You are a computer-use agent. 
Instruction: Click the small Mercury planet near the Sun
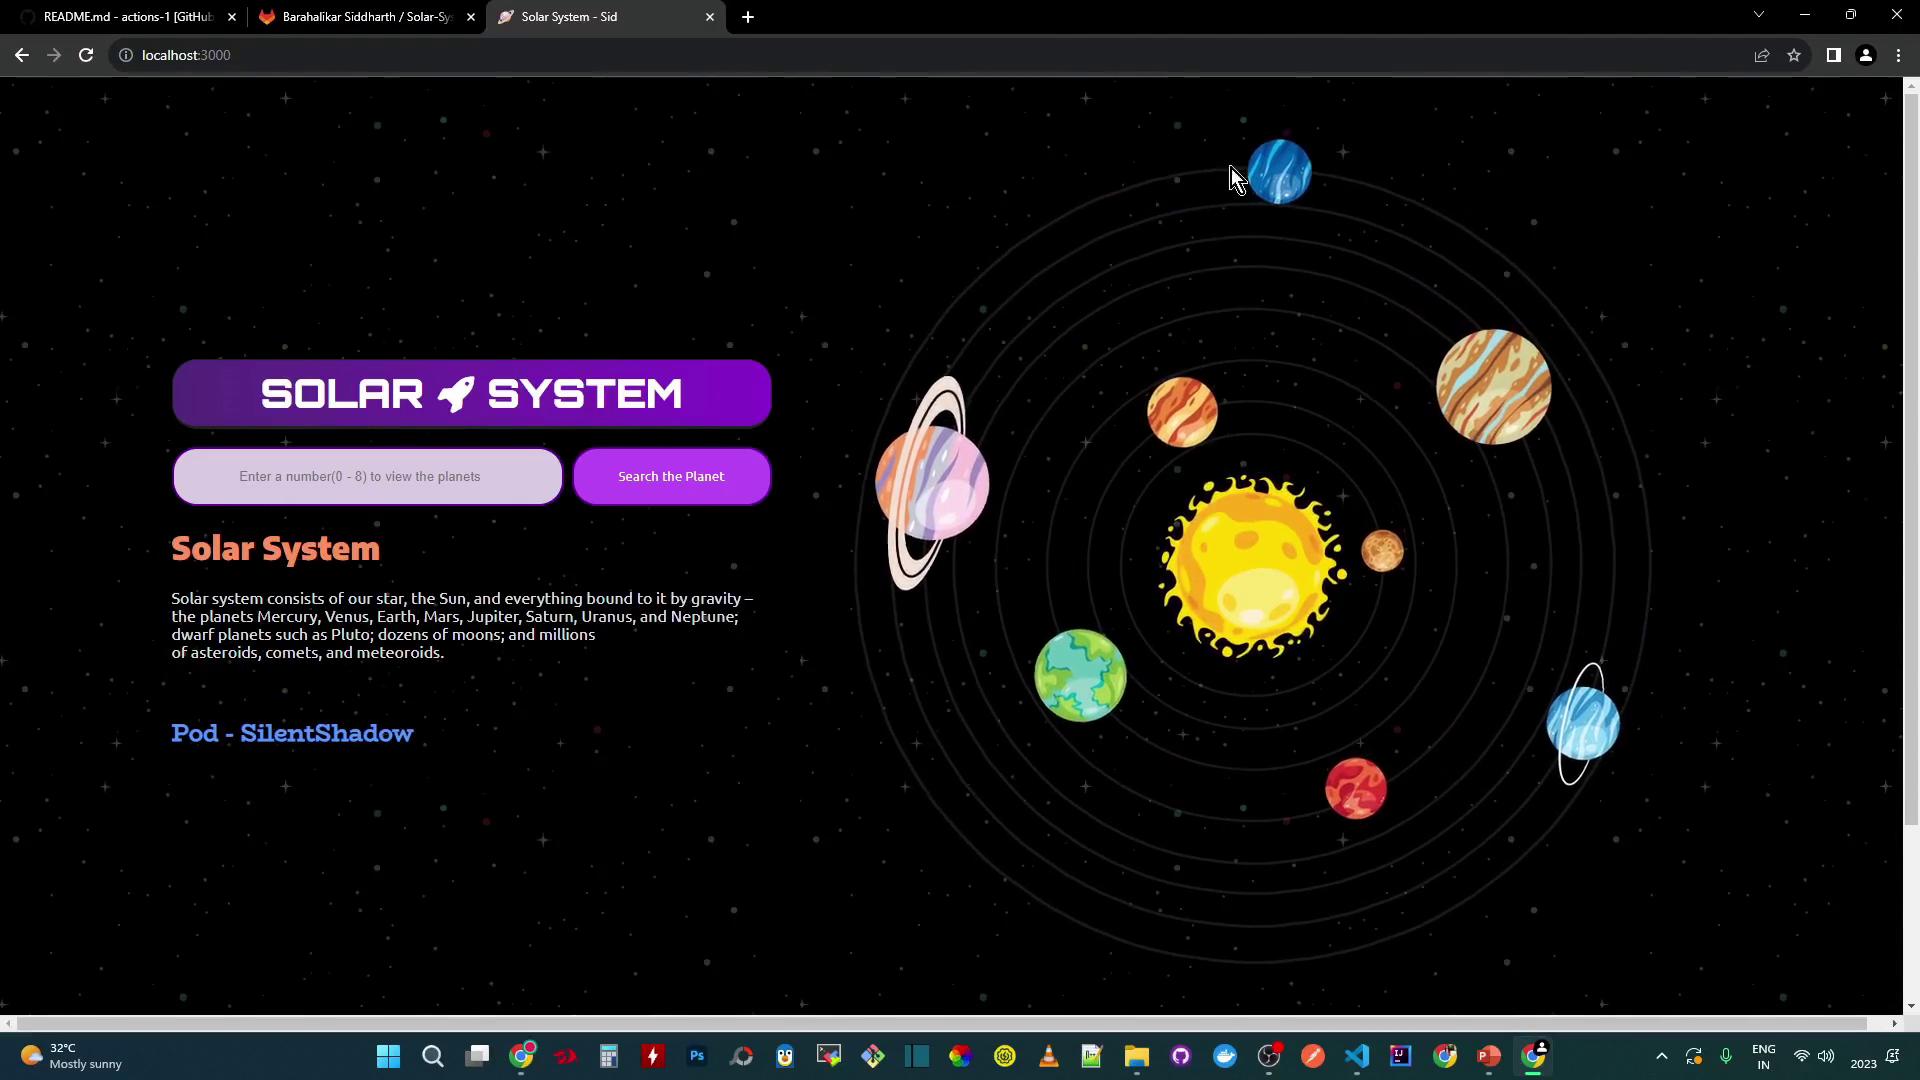click(x=1382, y=551)
